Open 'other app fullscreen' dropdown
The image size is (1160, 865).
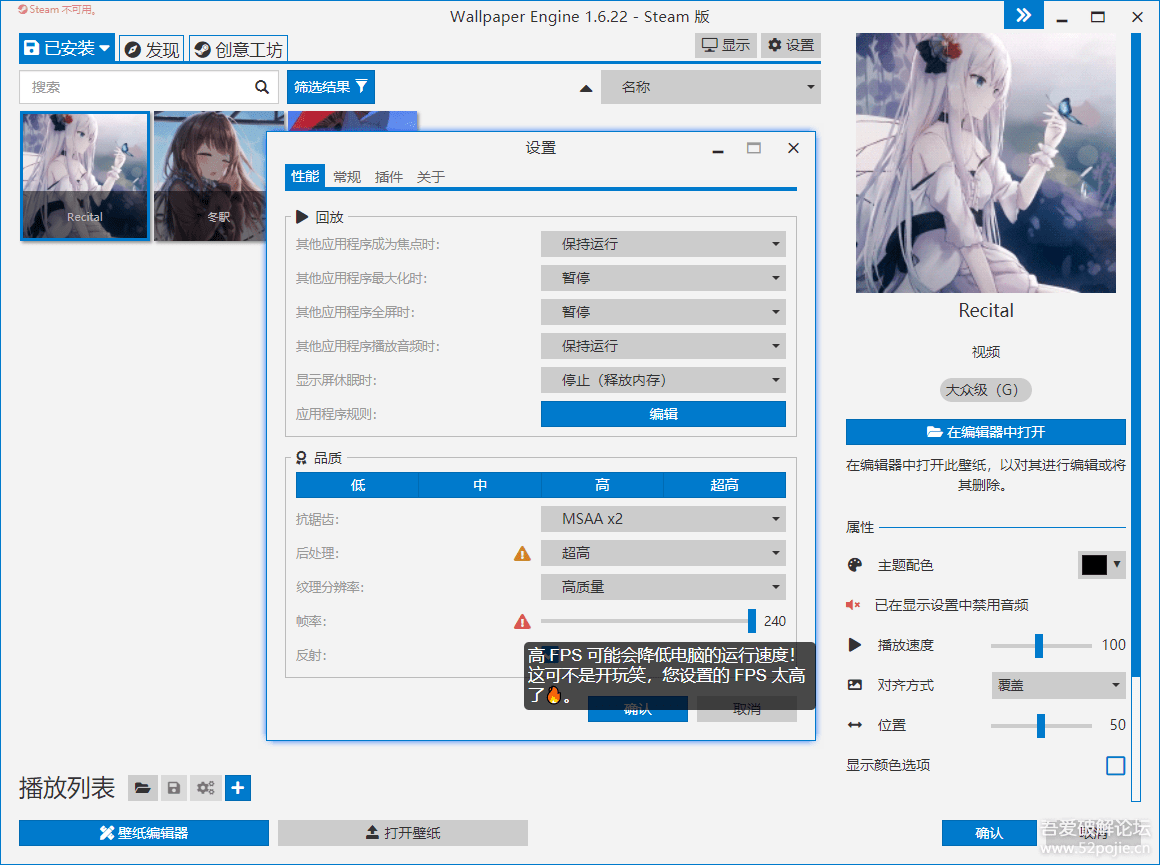(x=663, y=312)
